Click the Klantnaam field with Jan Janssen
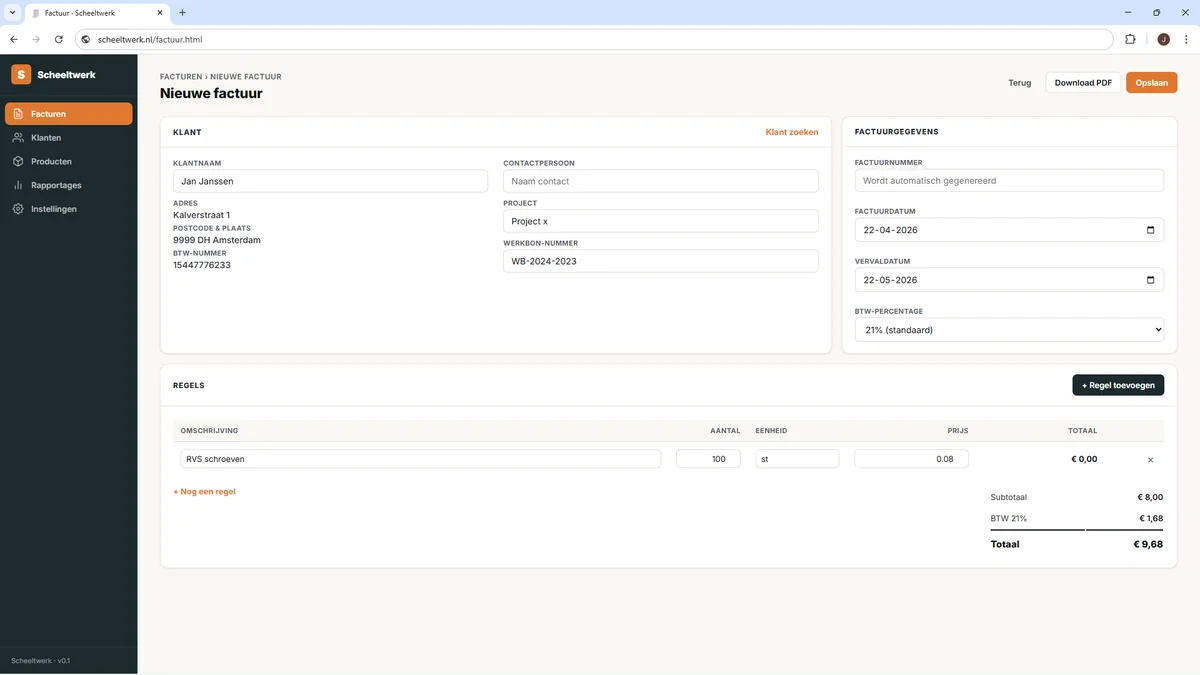The height and width of the screenshot is (675, 1200). click(x=330, y=181)
